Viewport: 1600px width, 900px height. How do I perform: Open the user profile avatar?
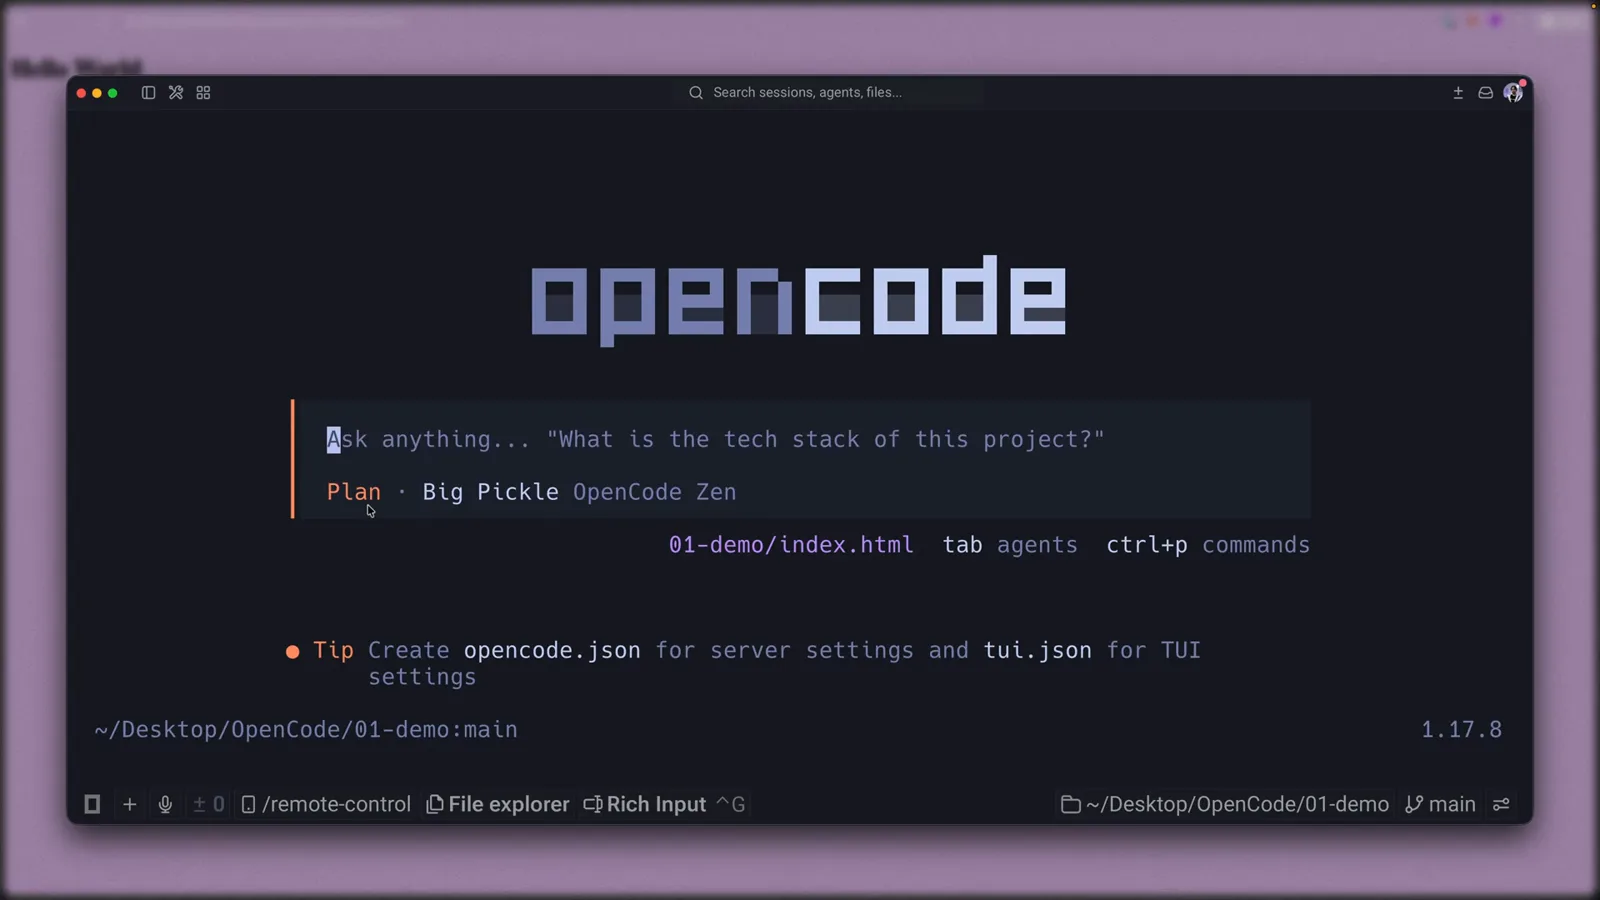(1513, 92)
